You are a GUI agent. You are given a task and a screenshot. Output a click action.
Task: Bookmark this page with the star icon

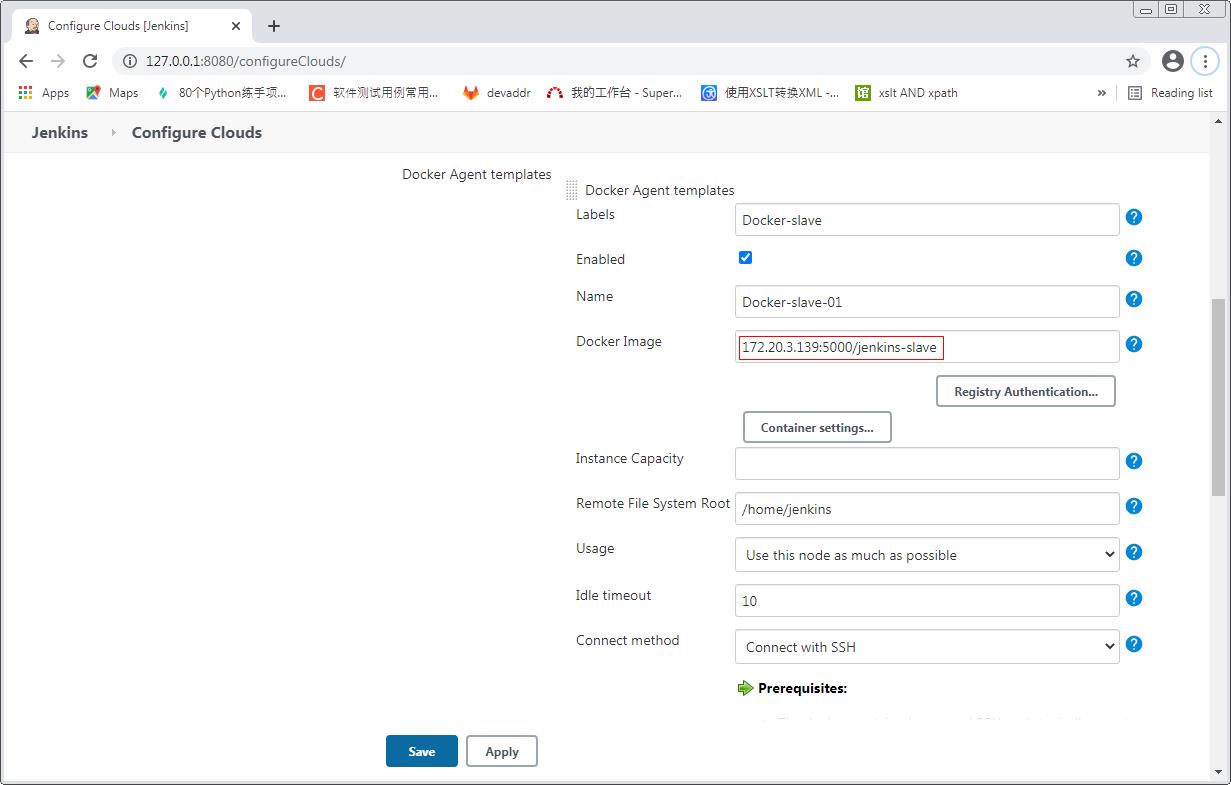(1133, 61)
